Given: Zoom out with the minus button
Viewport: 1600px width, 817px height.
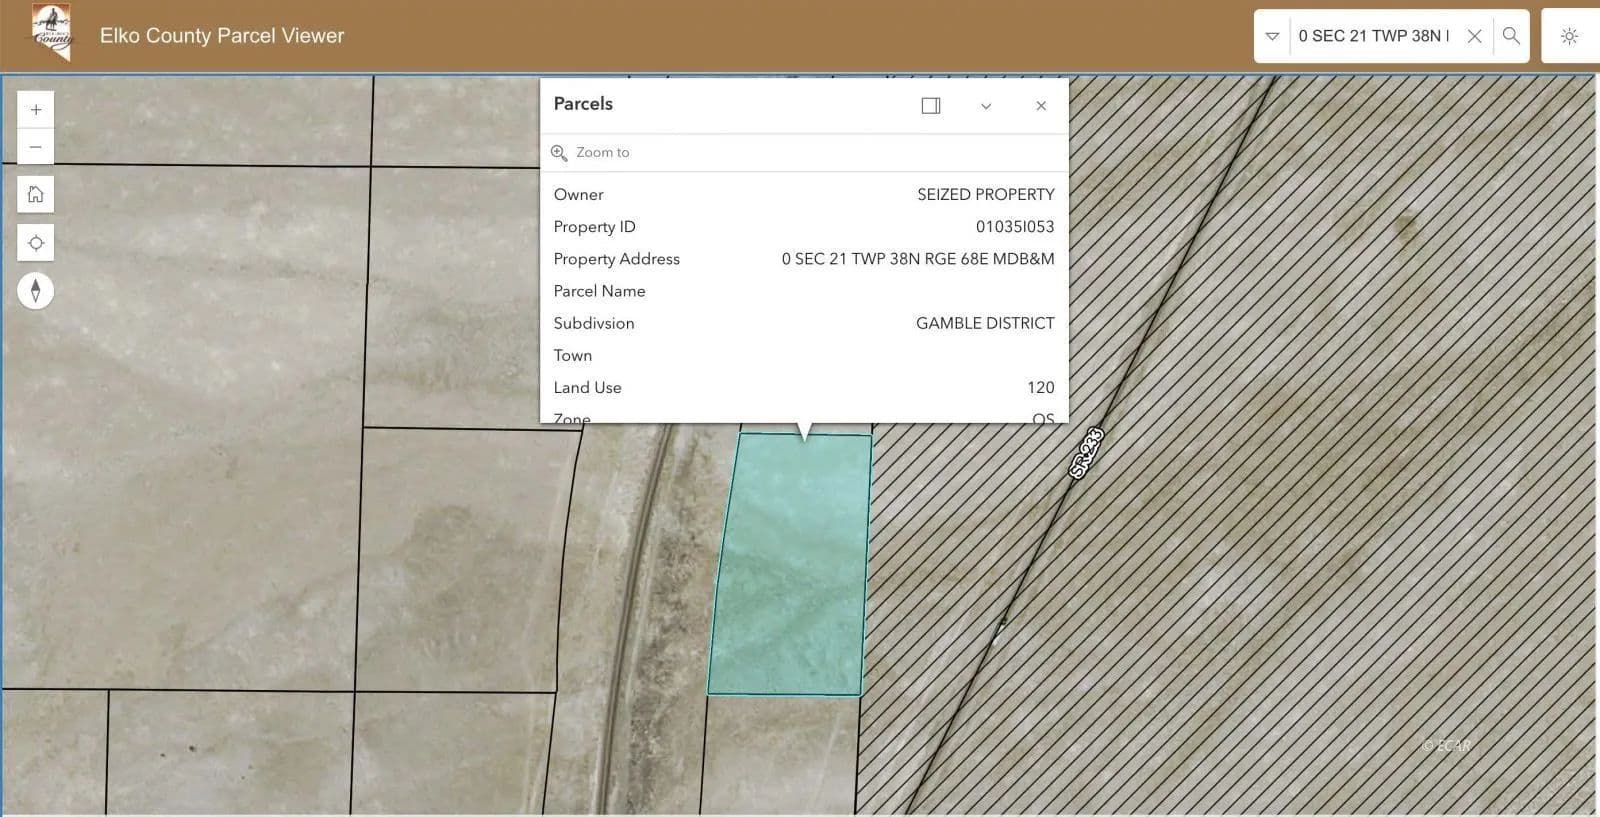Looking at the screenshot, I should point(36,147).
